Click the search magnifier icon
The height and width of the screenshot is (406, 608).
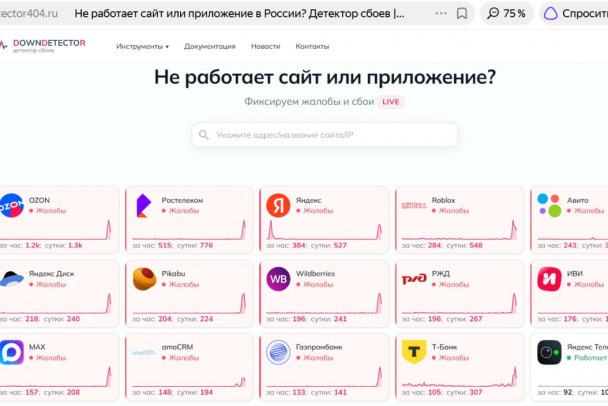tap(204, 135)
